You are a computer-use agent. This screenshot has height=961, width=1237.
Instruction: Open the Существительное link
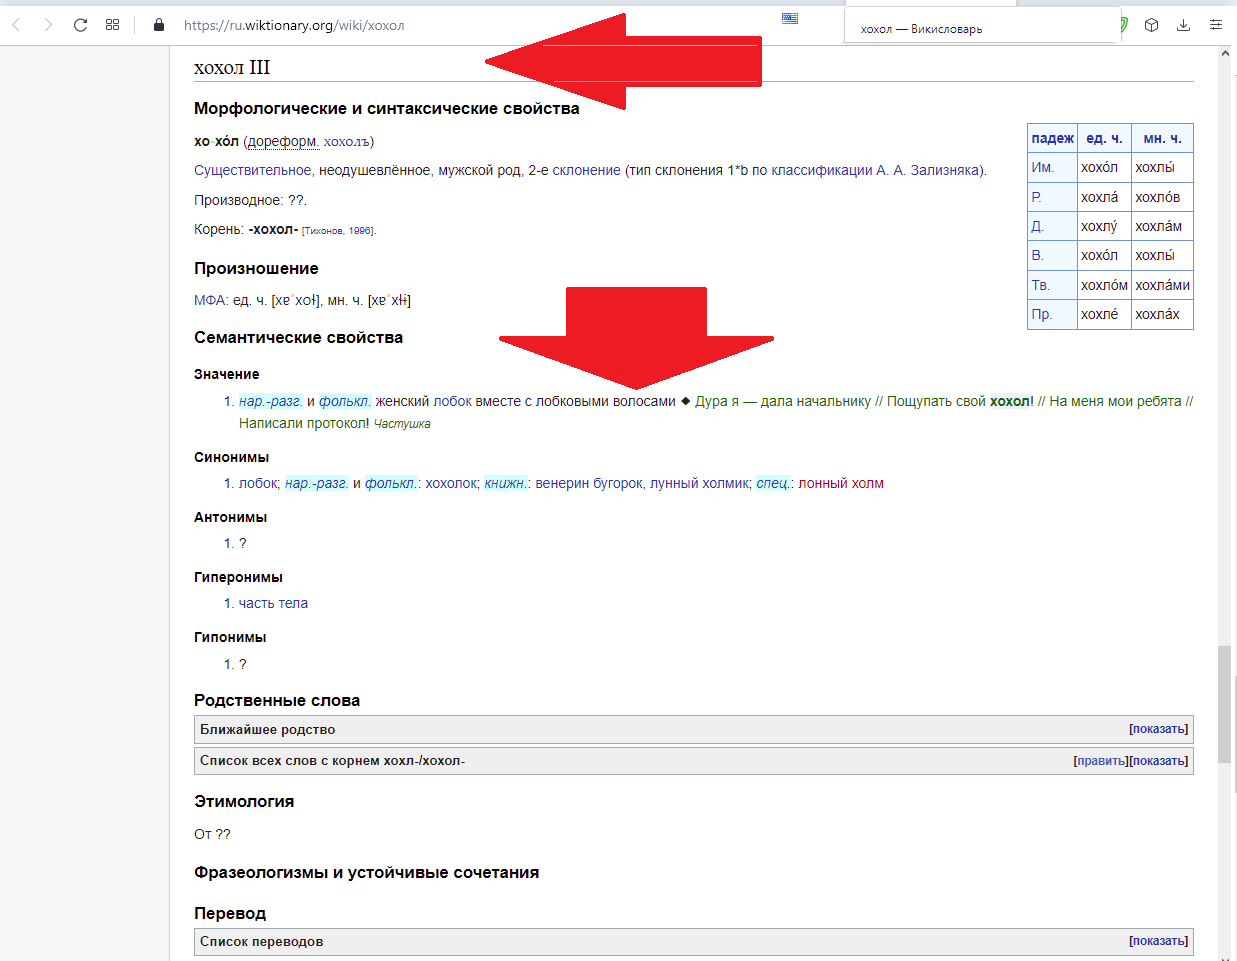tap(252, 170)
